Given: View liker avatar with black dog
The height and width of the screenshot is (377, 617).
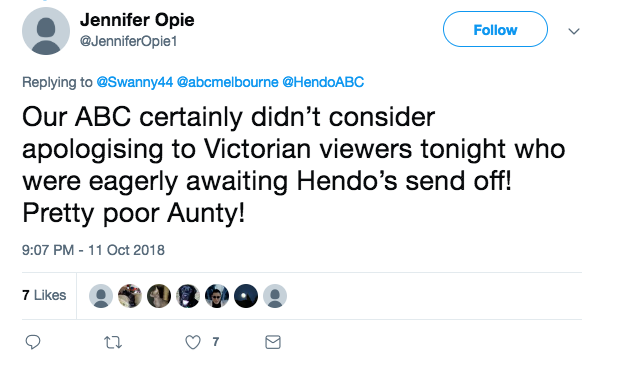Looking at the screenshot, I should tap(188, 296).
